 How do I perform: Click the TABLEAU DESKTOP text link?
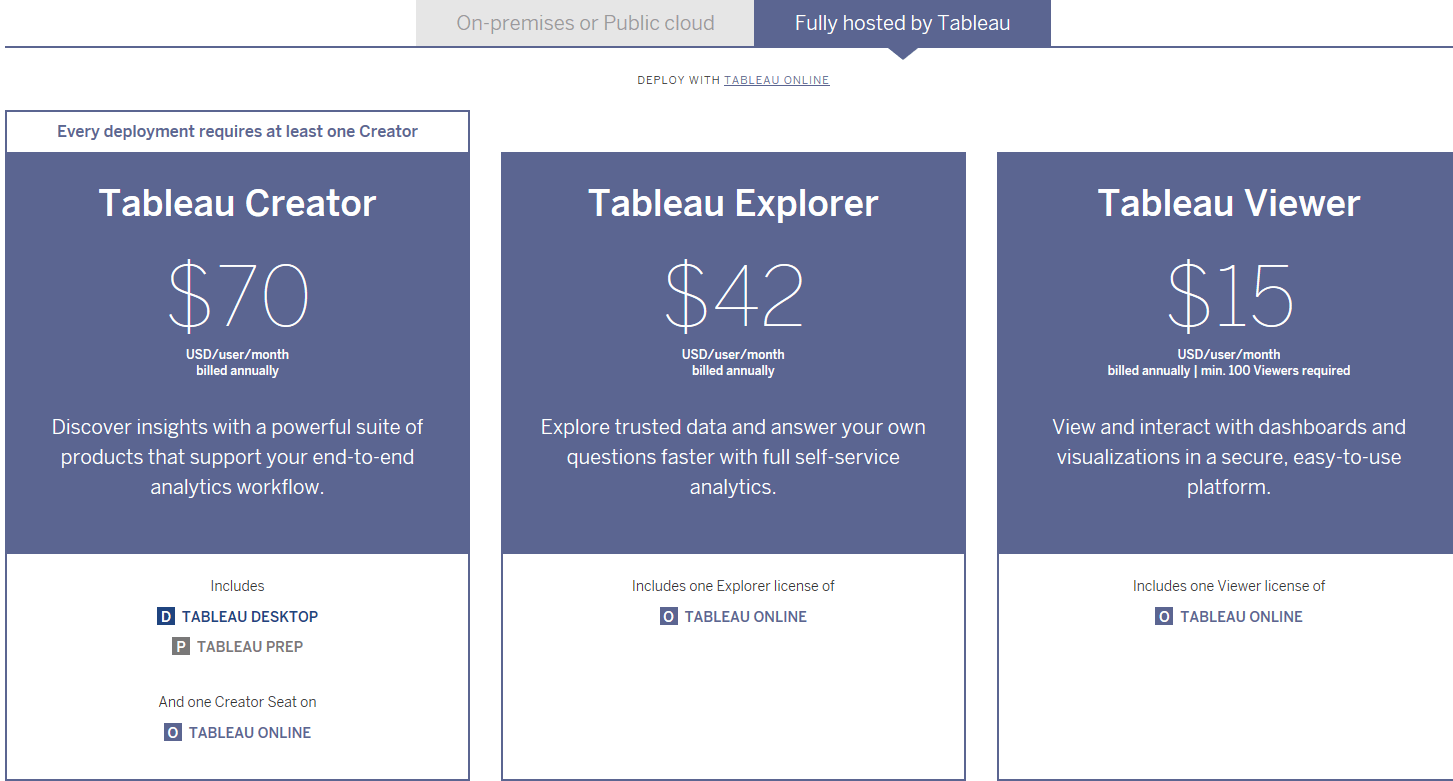point(248,616)
